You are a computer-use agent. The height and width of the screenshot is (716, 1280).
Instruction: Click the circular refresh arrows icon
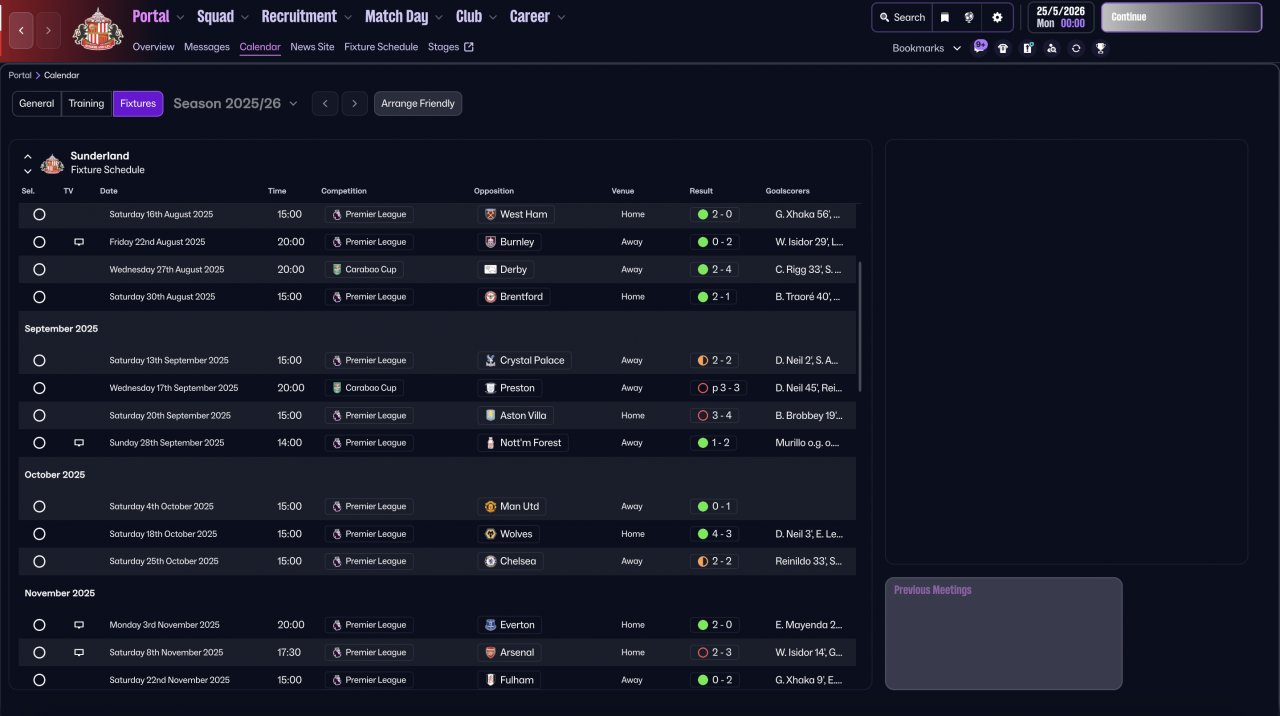[1076, 48]
